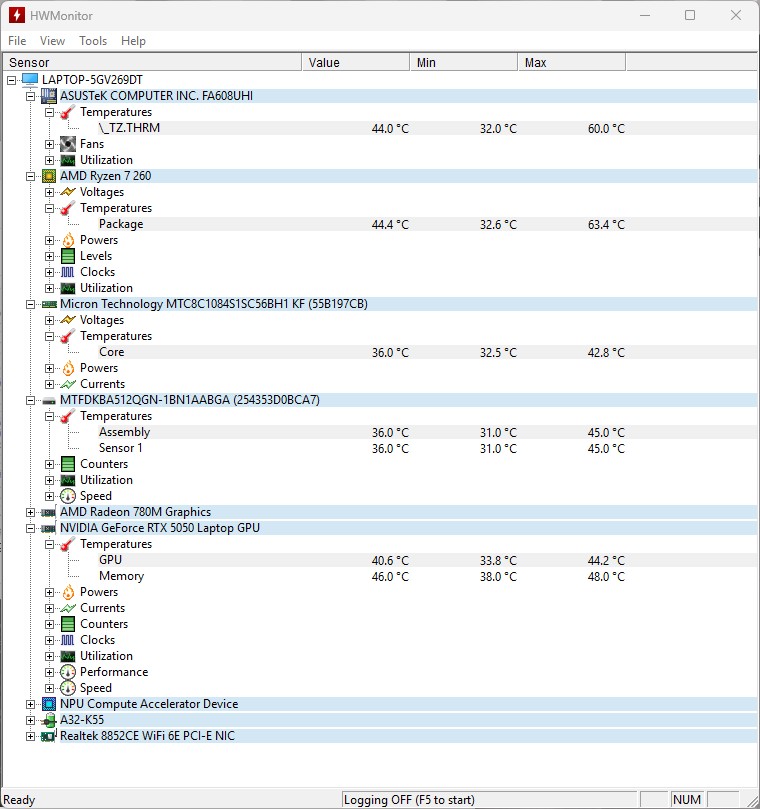The height and width of the screenshot is (809, 760).
Task: Click the Value column header
Action: click(355, 62)
